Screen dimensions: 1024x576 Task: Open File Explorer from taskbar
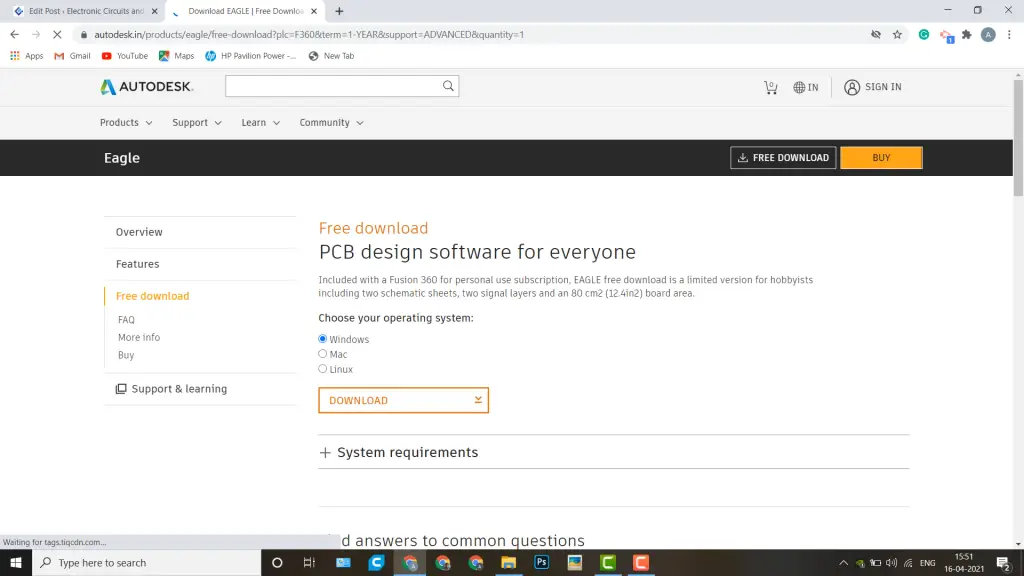pyautogui.click(x=509, y=562)
